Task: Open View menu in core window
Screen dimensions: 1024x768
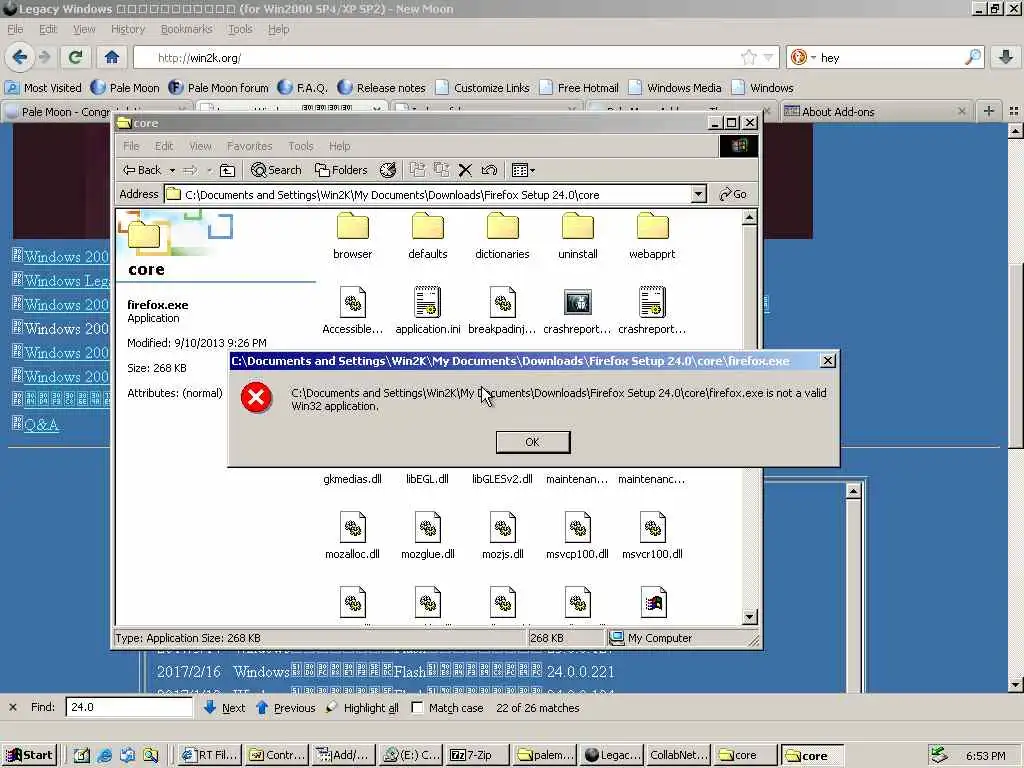Action: (200, 146)
